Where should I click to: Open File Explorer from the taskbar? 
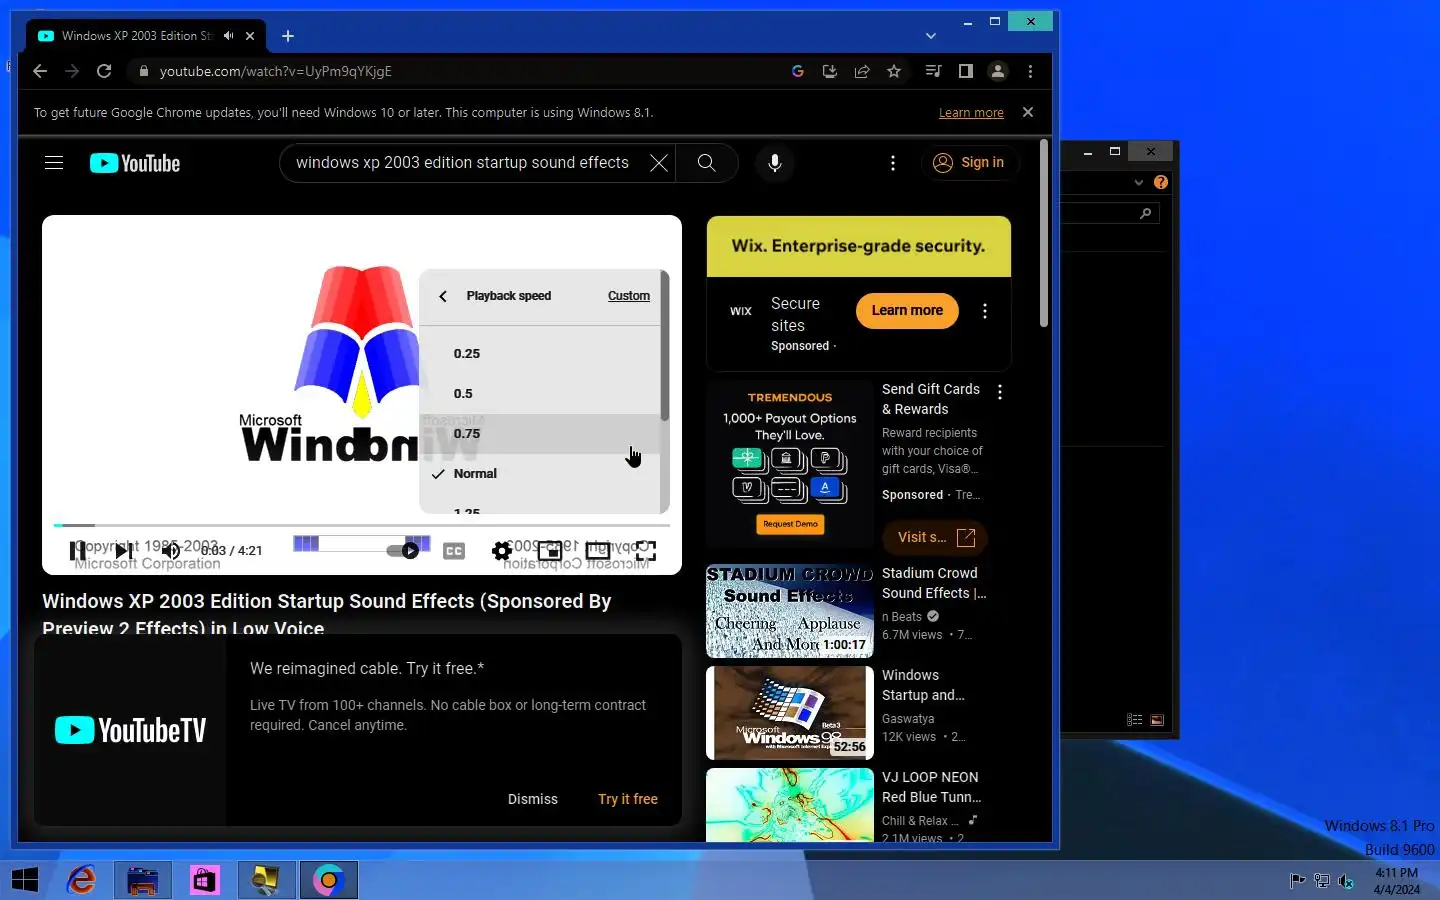(x=143, y=880)
